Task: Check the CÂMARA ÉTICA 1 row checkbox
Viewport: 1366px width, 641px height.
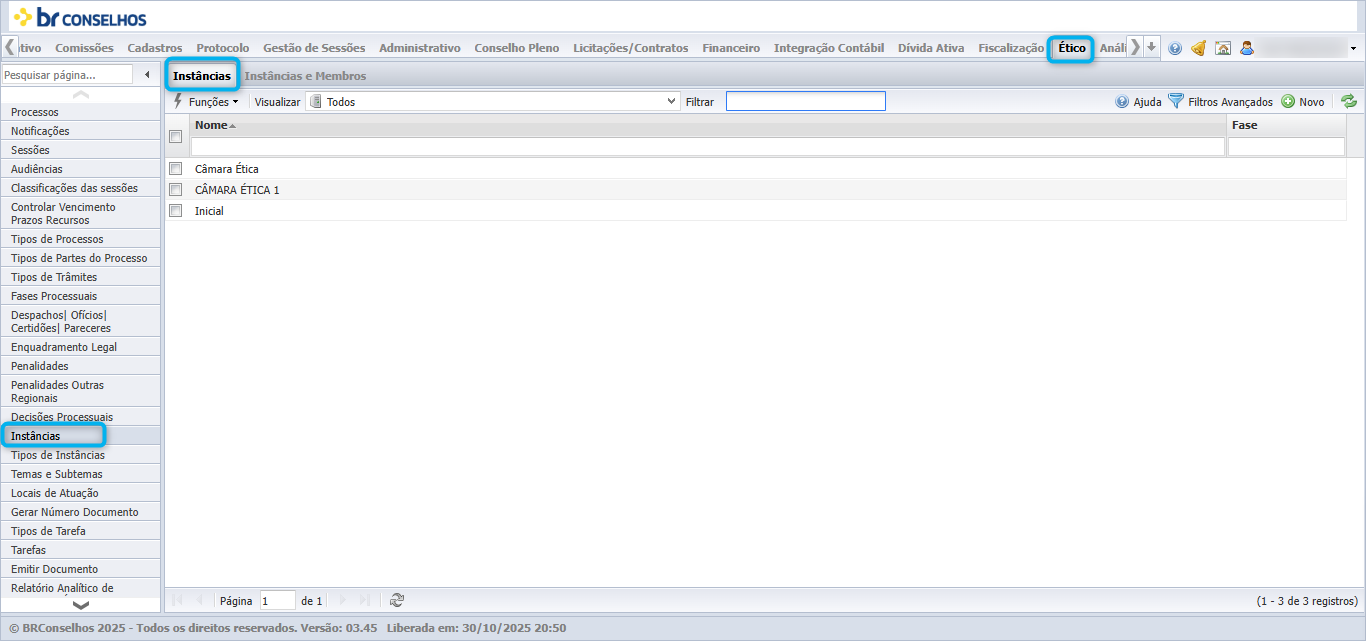Action: [x=176, y=189]
